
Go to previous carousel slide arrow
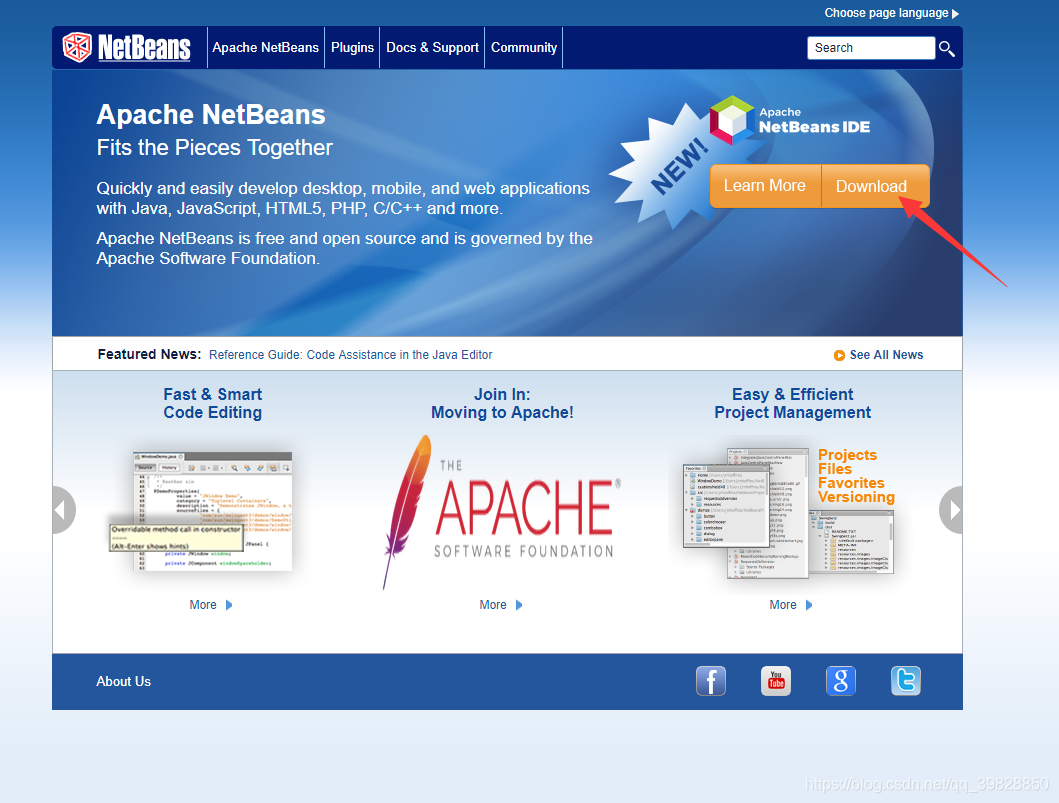(x=63, y=510)
